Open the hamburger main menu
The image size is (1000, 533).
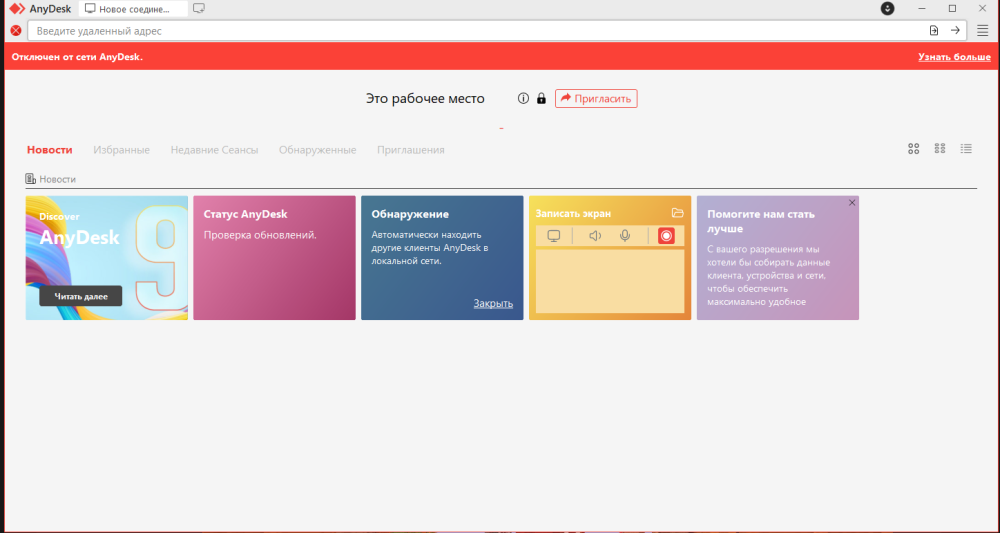[x=982, y=31]
